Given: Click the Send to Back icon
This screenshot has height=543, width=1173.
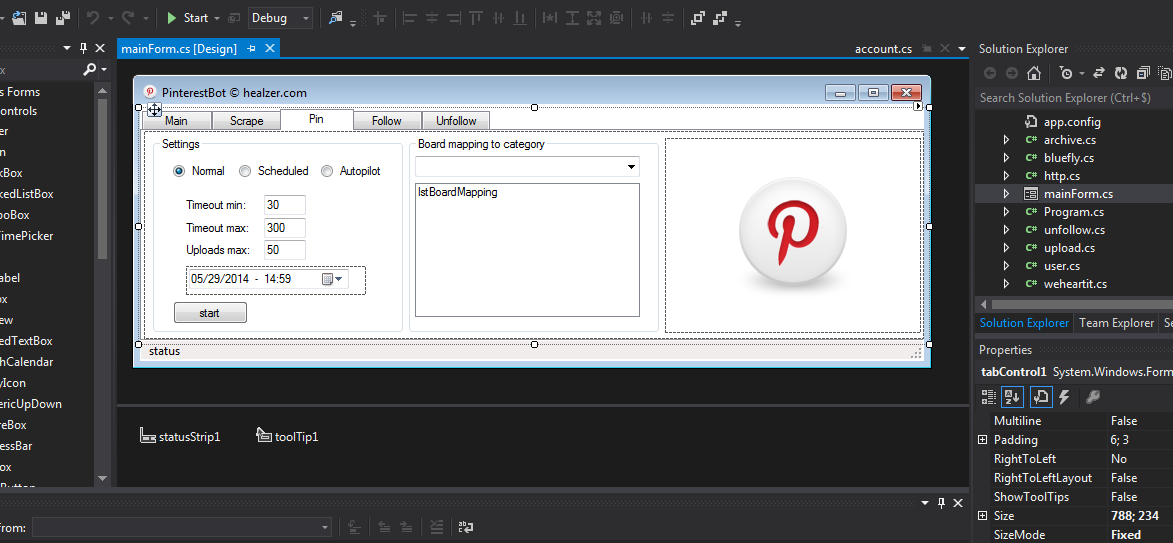Looking at the screenshot, I should (x=720, y=17).
